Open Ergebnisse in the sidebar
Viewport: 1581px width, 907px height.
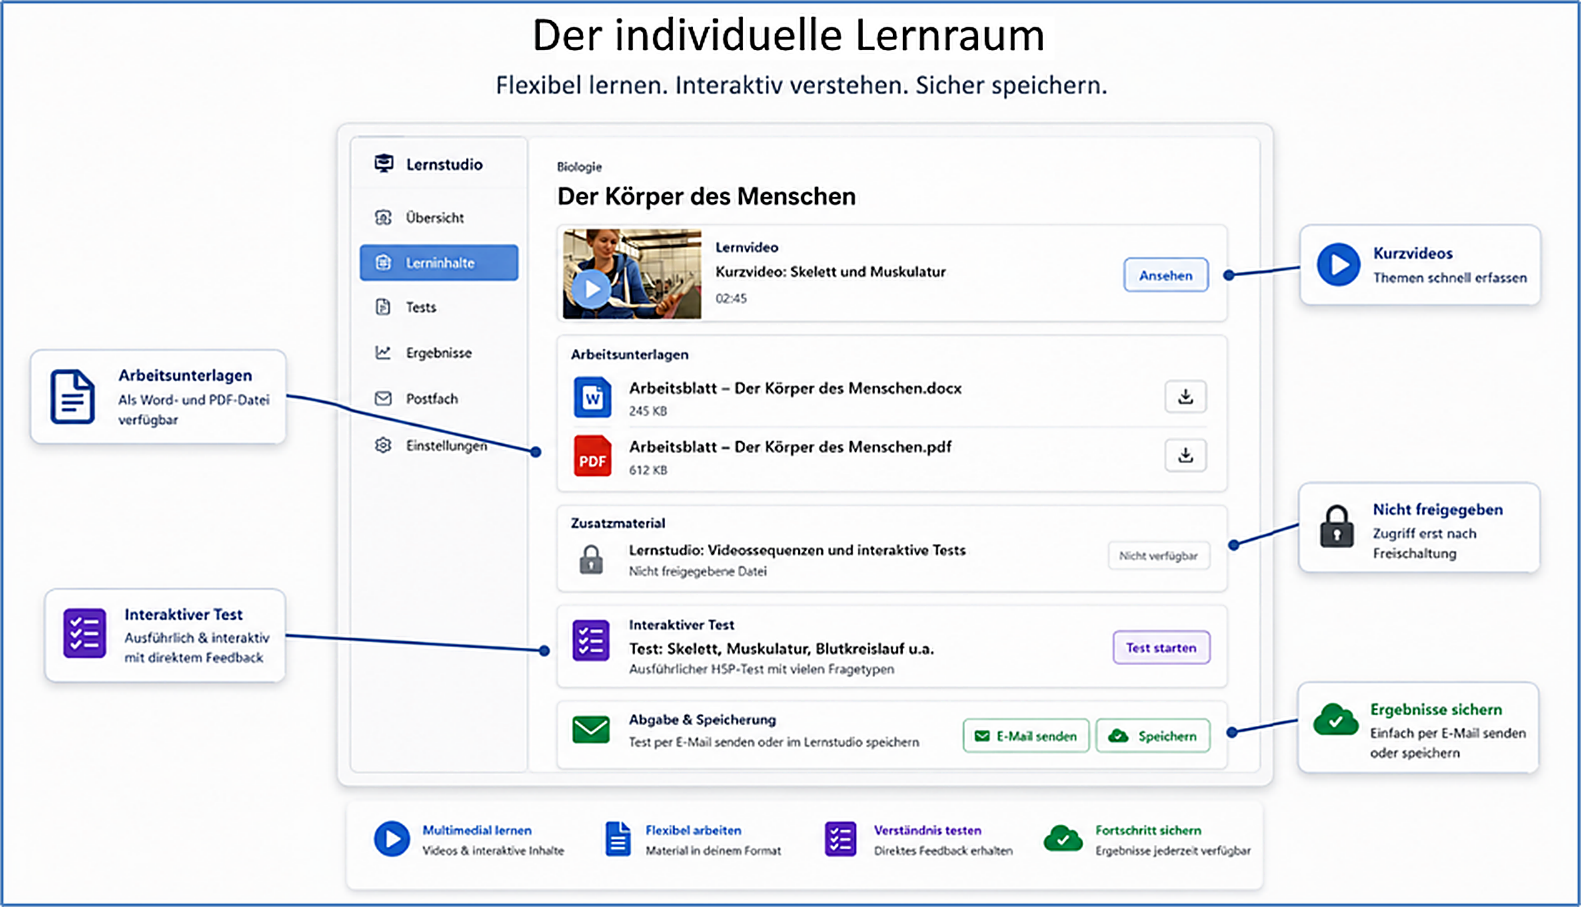pos(439,353)
